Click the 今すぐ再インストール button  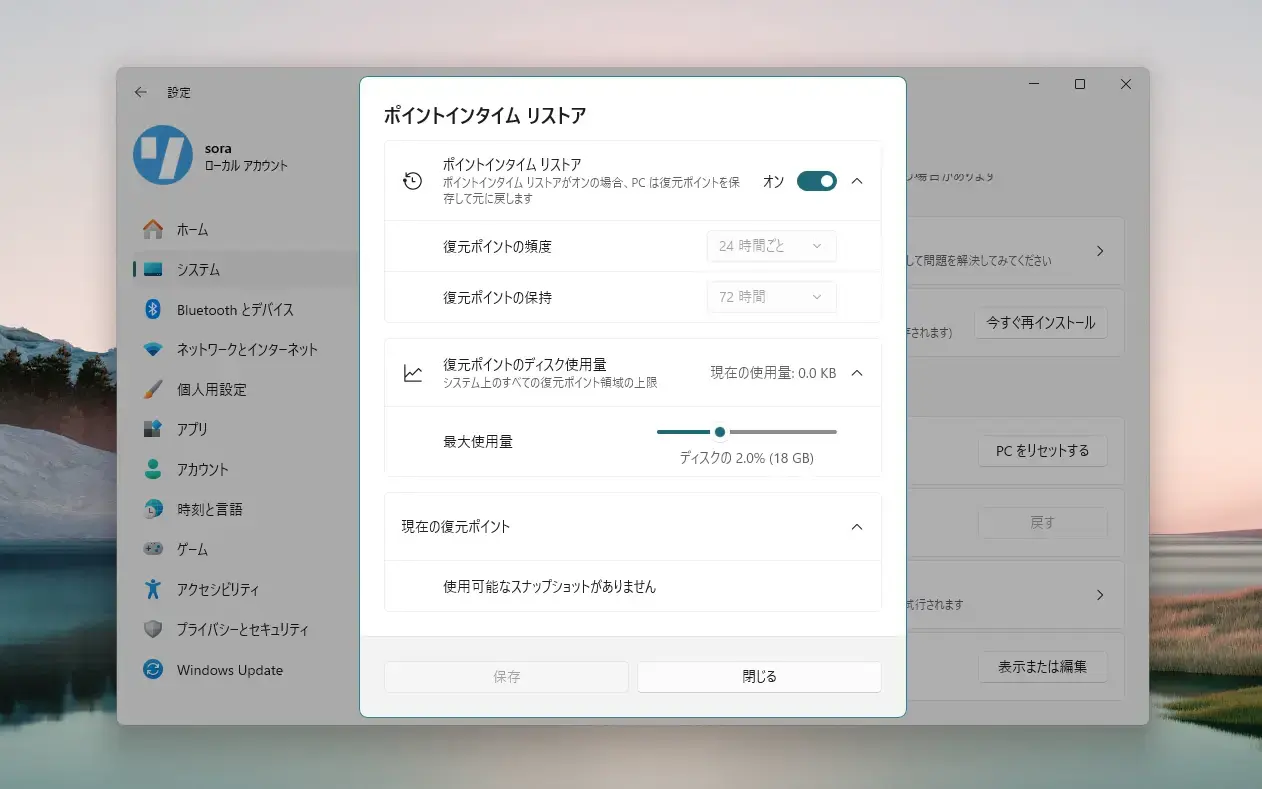coord(1041,323)
